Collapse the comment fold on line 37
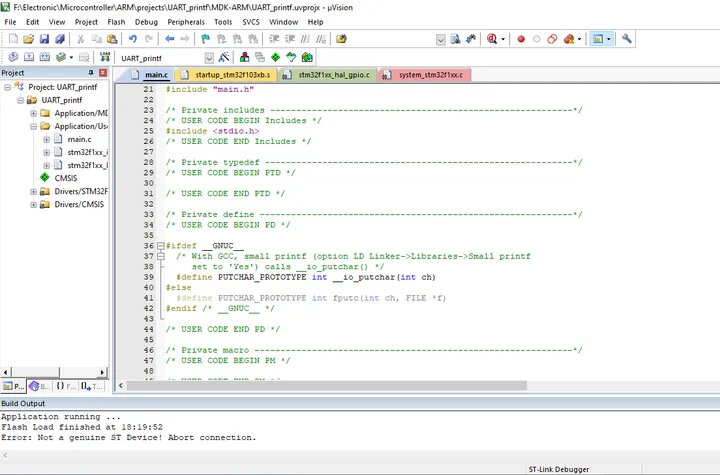720x475 pixels. [x=160, y=256]
